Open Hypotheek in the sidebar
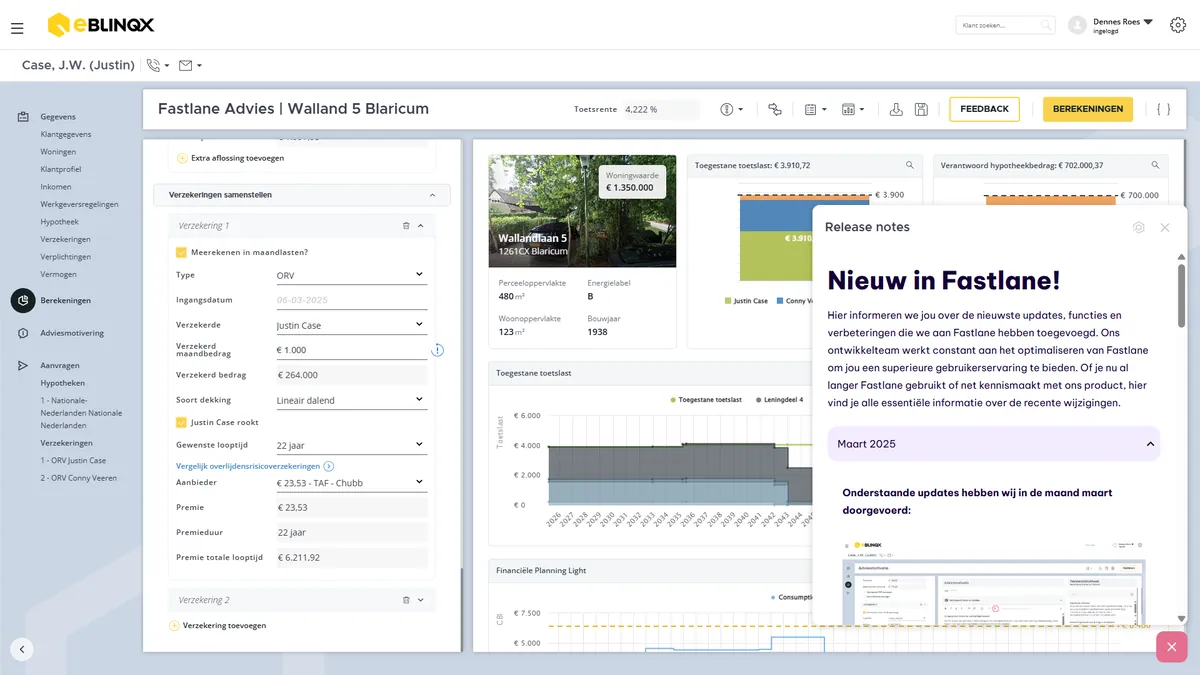The image size is (1200, 675). pos(59,222)
